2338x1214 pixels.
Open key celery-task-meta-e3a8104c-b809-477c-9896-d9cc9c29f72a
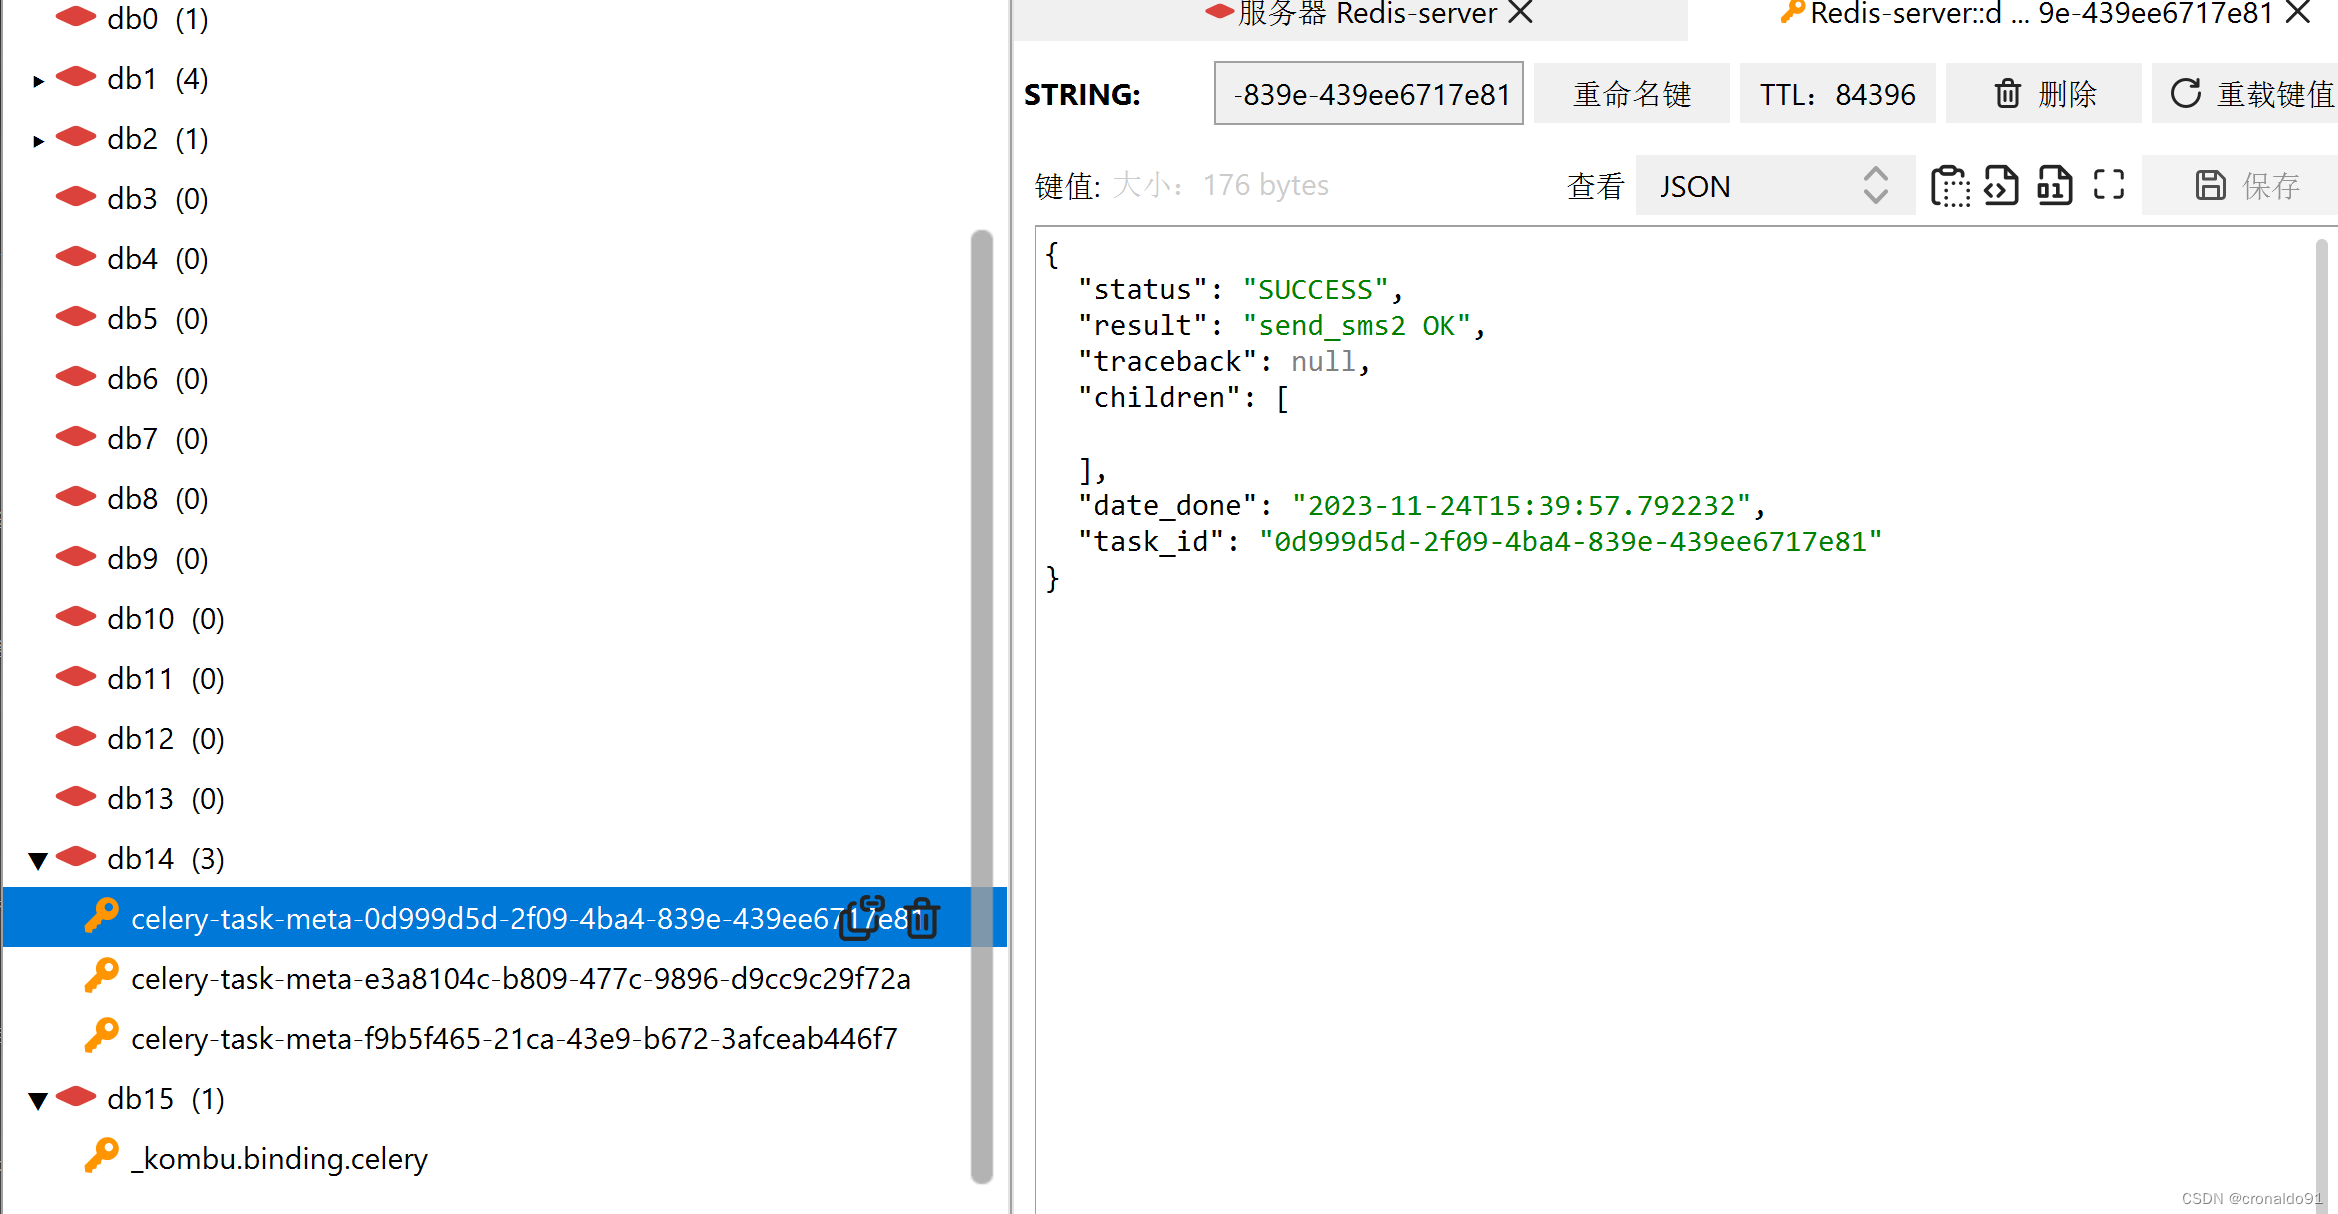point(521,979)
